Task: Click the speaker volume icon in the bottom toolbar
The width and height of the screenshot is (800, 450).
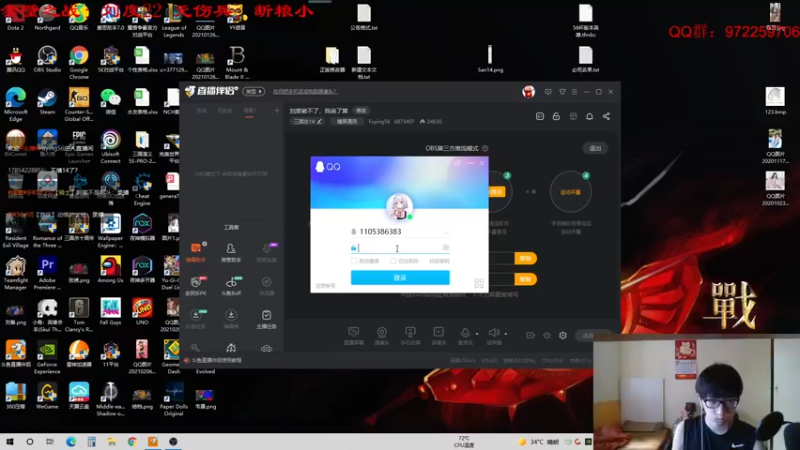Action: (x=493, y=333)
